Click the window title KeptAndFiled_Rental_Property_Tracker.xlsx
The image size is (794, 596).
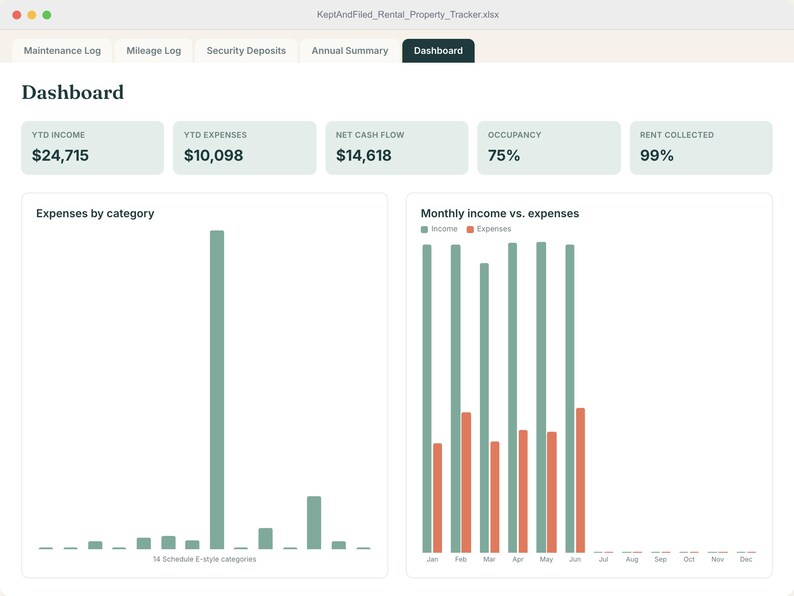[x=408, y=15]
